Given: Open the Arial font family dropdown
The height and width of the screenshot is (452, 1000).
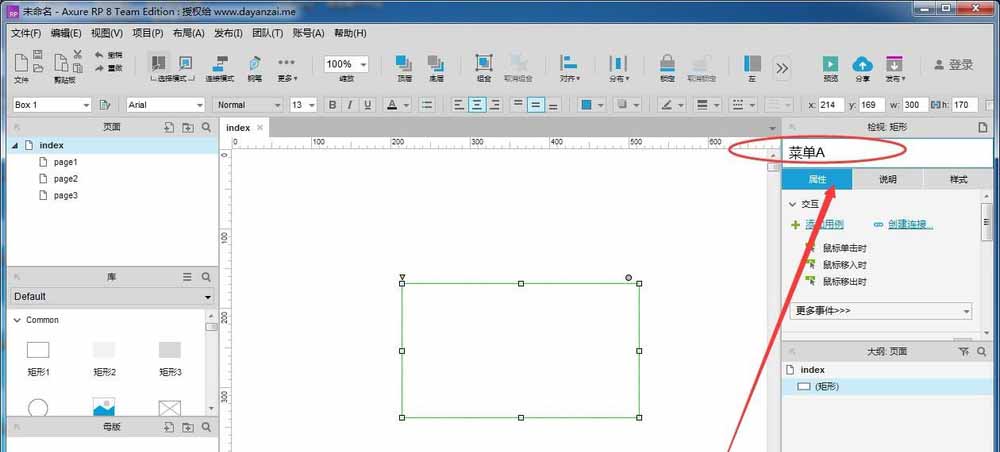Looking at the screenshot, I should (x=165, y=105).
